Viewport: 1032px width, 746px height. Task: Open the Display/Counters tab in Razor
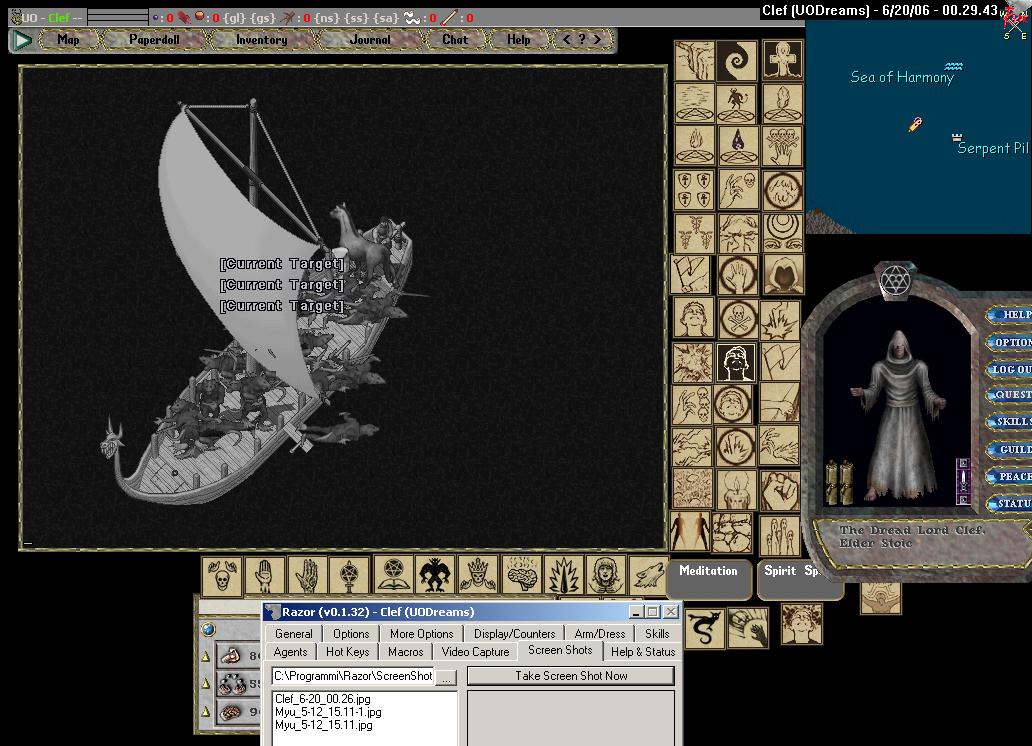[515, 633]
